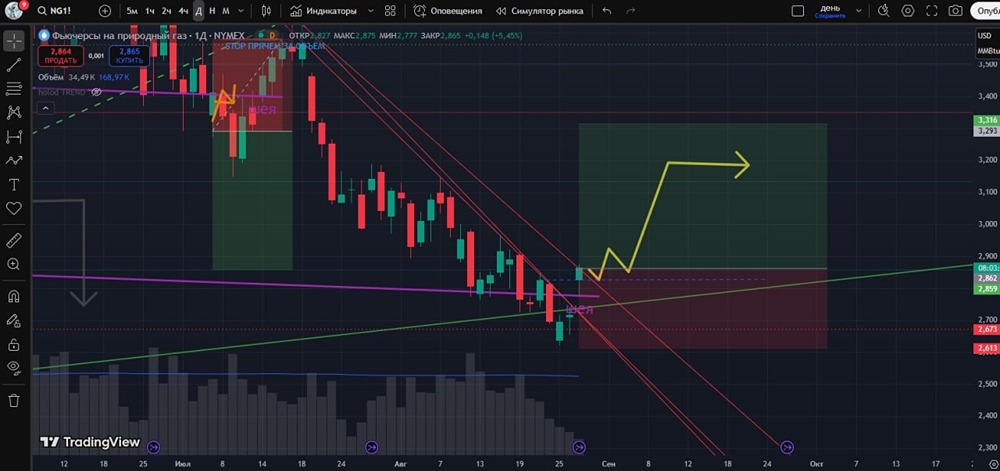Click the Объём volume indicator label
The image size is (1000, 471).
[52, 77]
